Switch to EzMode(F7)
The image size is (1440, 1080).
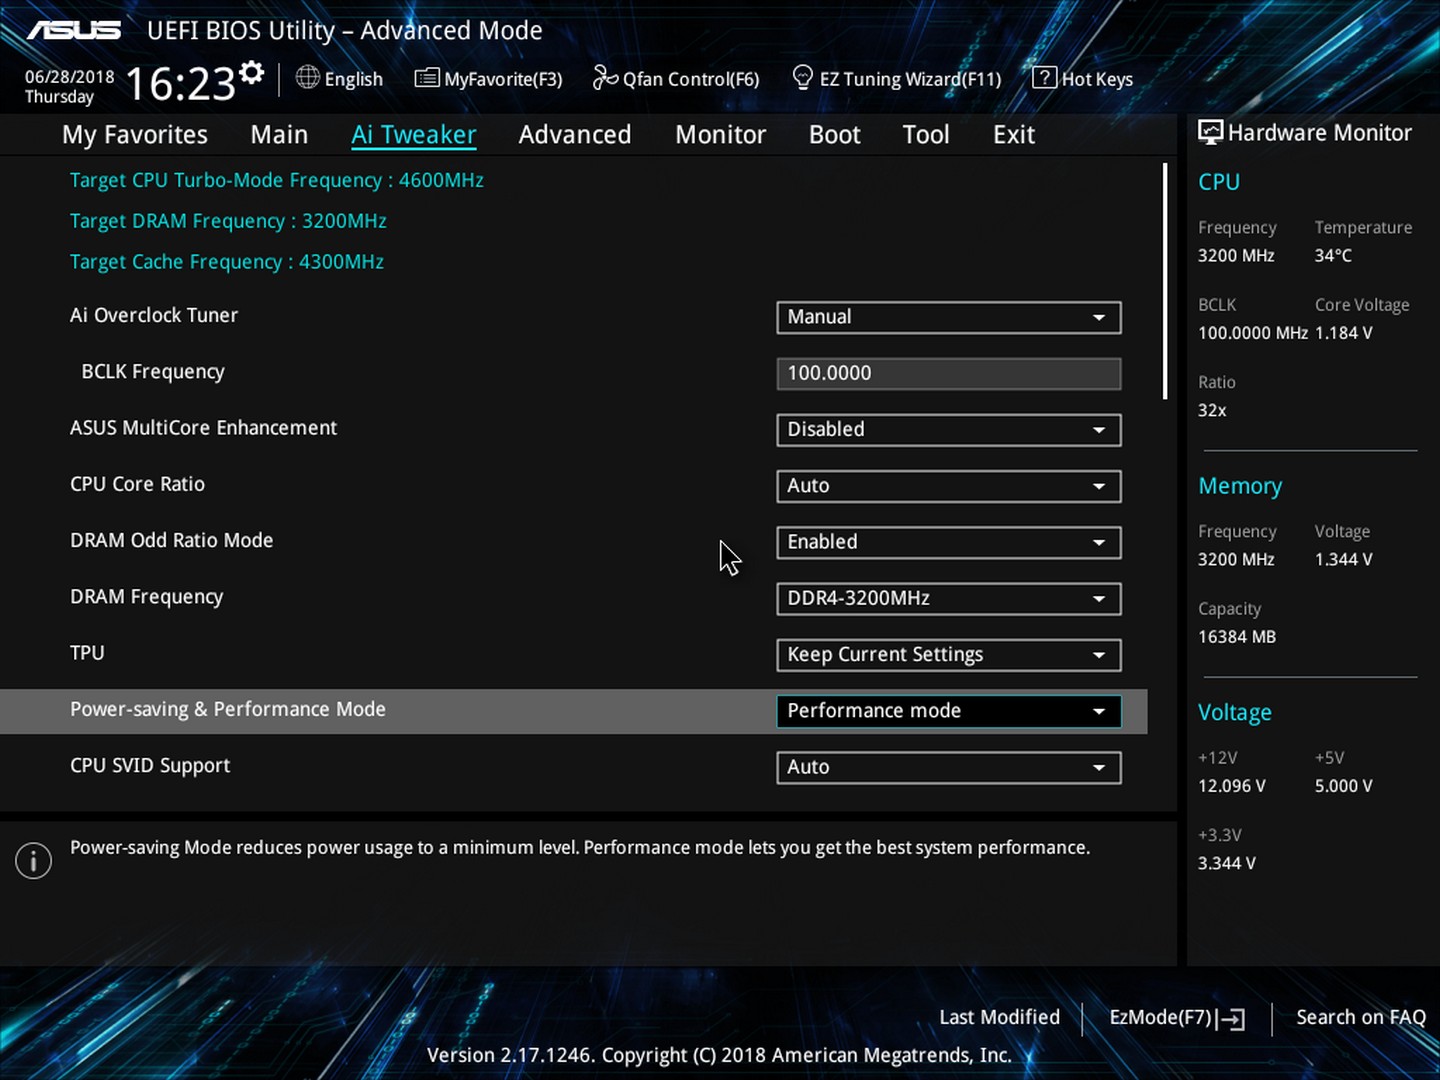1177,1018
